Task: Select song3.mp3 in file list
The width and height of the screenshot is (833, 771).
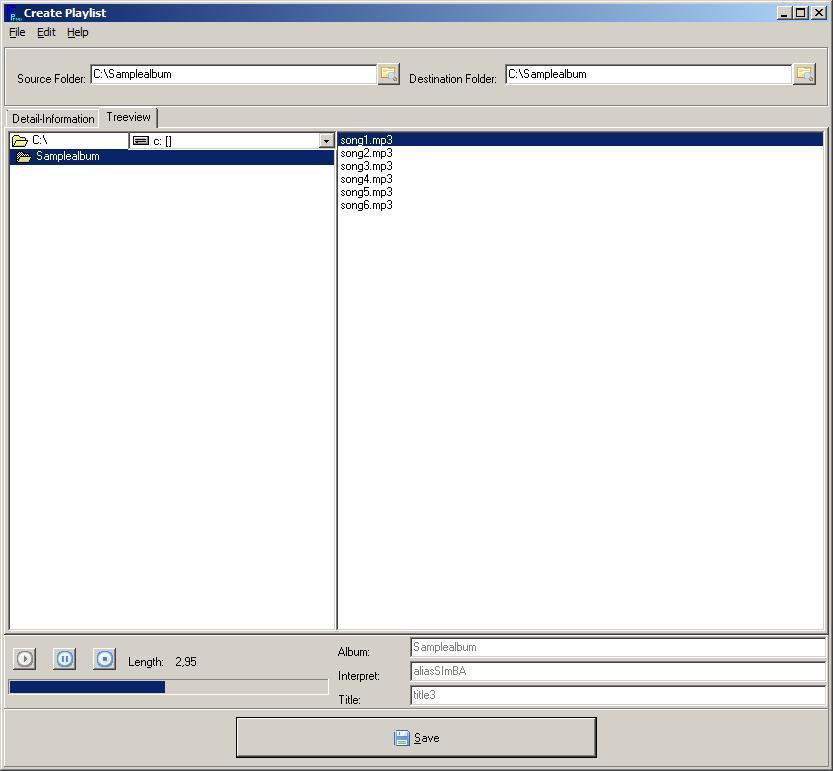Action: tap(366, 166)
